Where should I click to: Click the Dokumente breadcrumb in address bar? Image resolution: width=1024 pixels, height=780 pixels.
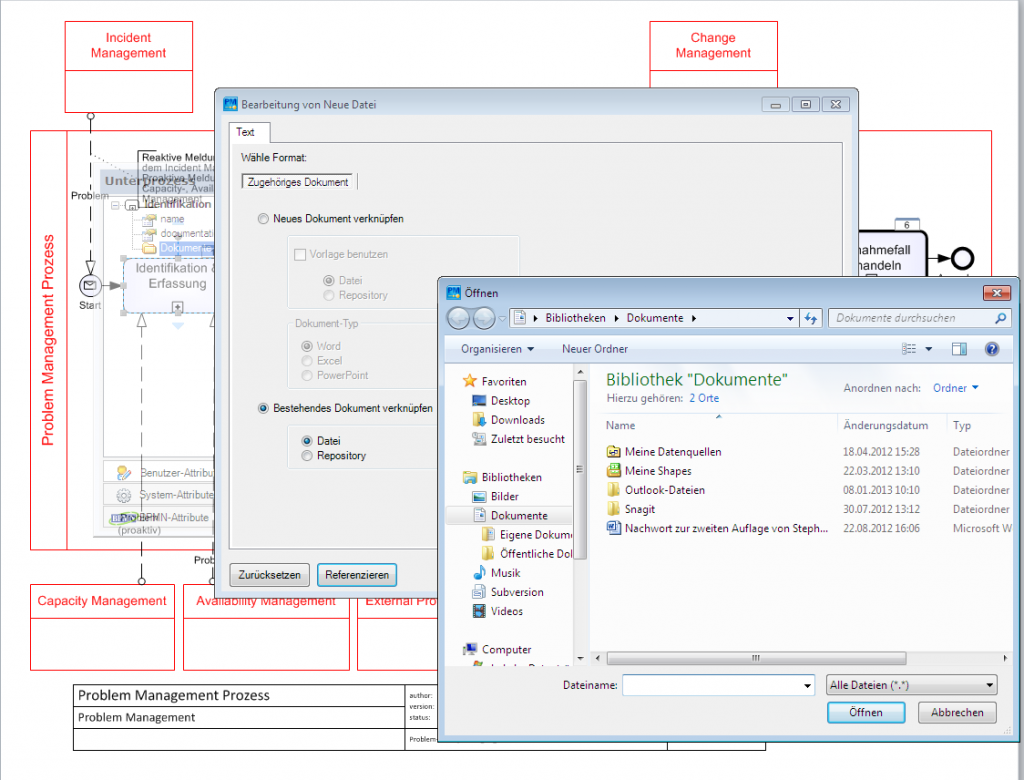coord(655,318)
